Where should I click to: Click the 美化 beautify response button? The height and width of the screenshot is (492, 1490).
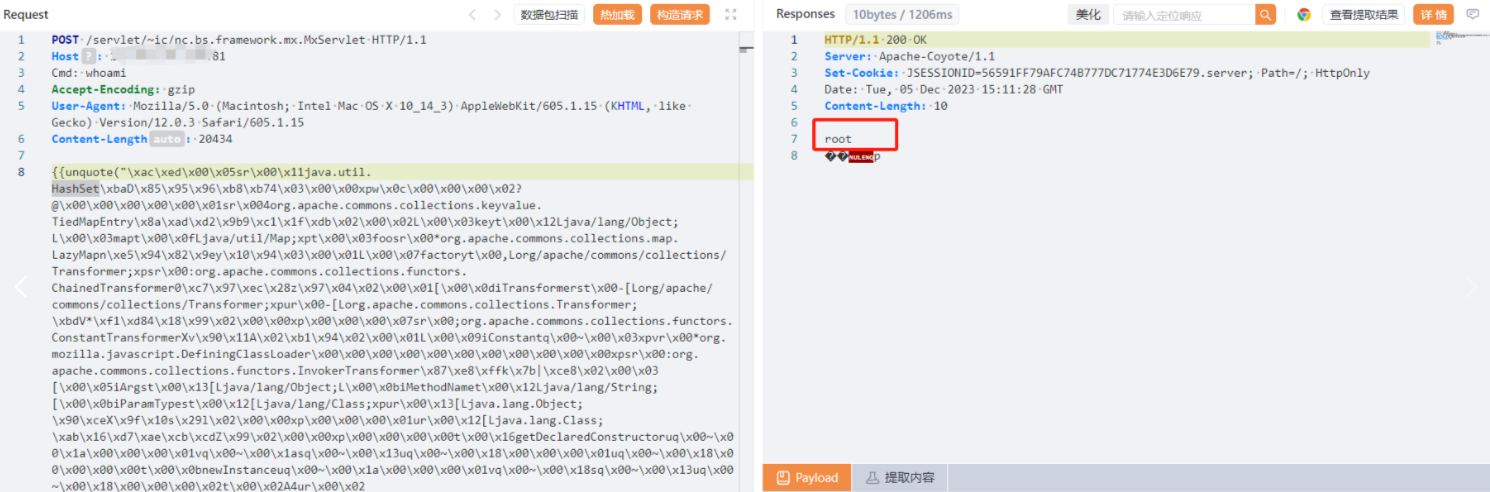coord(1087,15)
